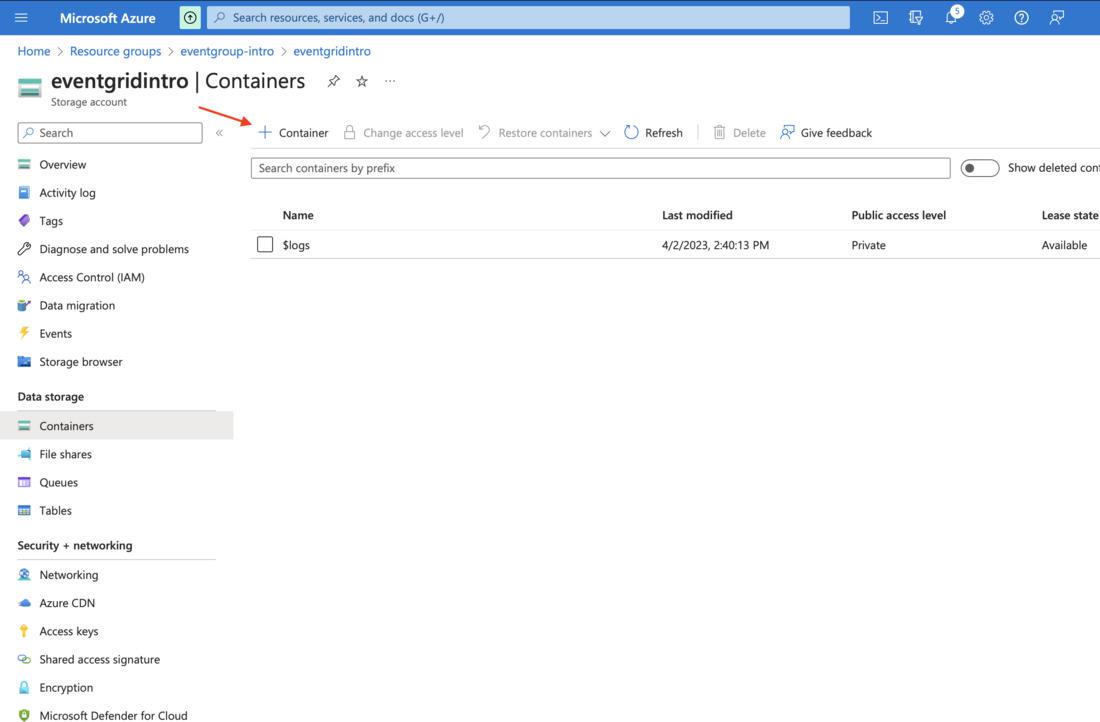Open the notifications bell
Image resolution: width=1100 pixels, height=722 pixels.
click(x=951, y=18)
